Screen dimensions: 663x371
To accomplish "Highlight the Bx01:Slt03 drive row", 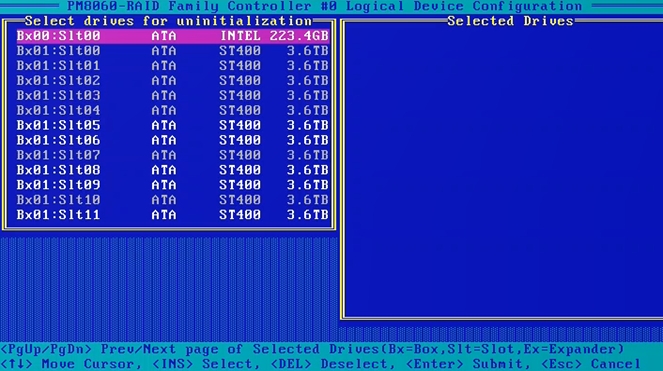I will [173, 95].
